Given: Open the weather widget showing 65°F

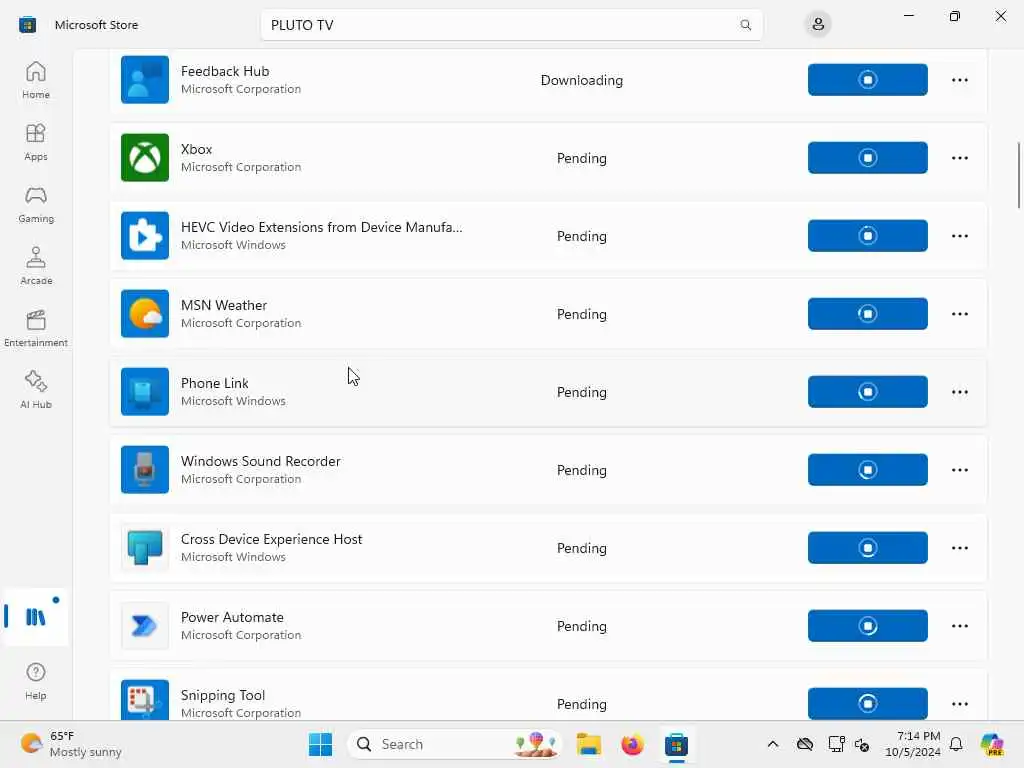Looking at the screenshot, I should (x=71, y=744).
